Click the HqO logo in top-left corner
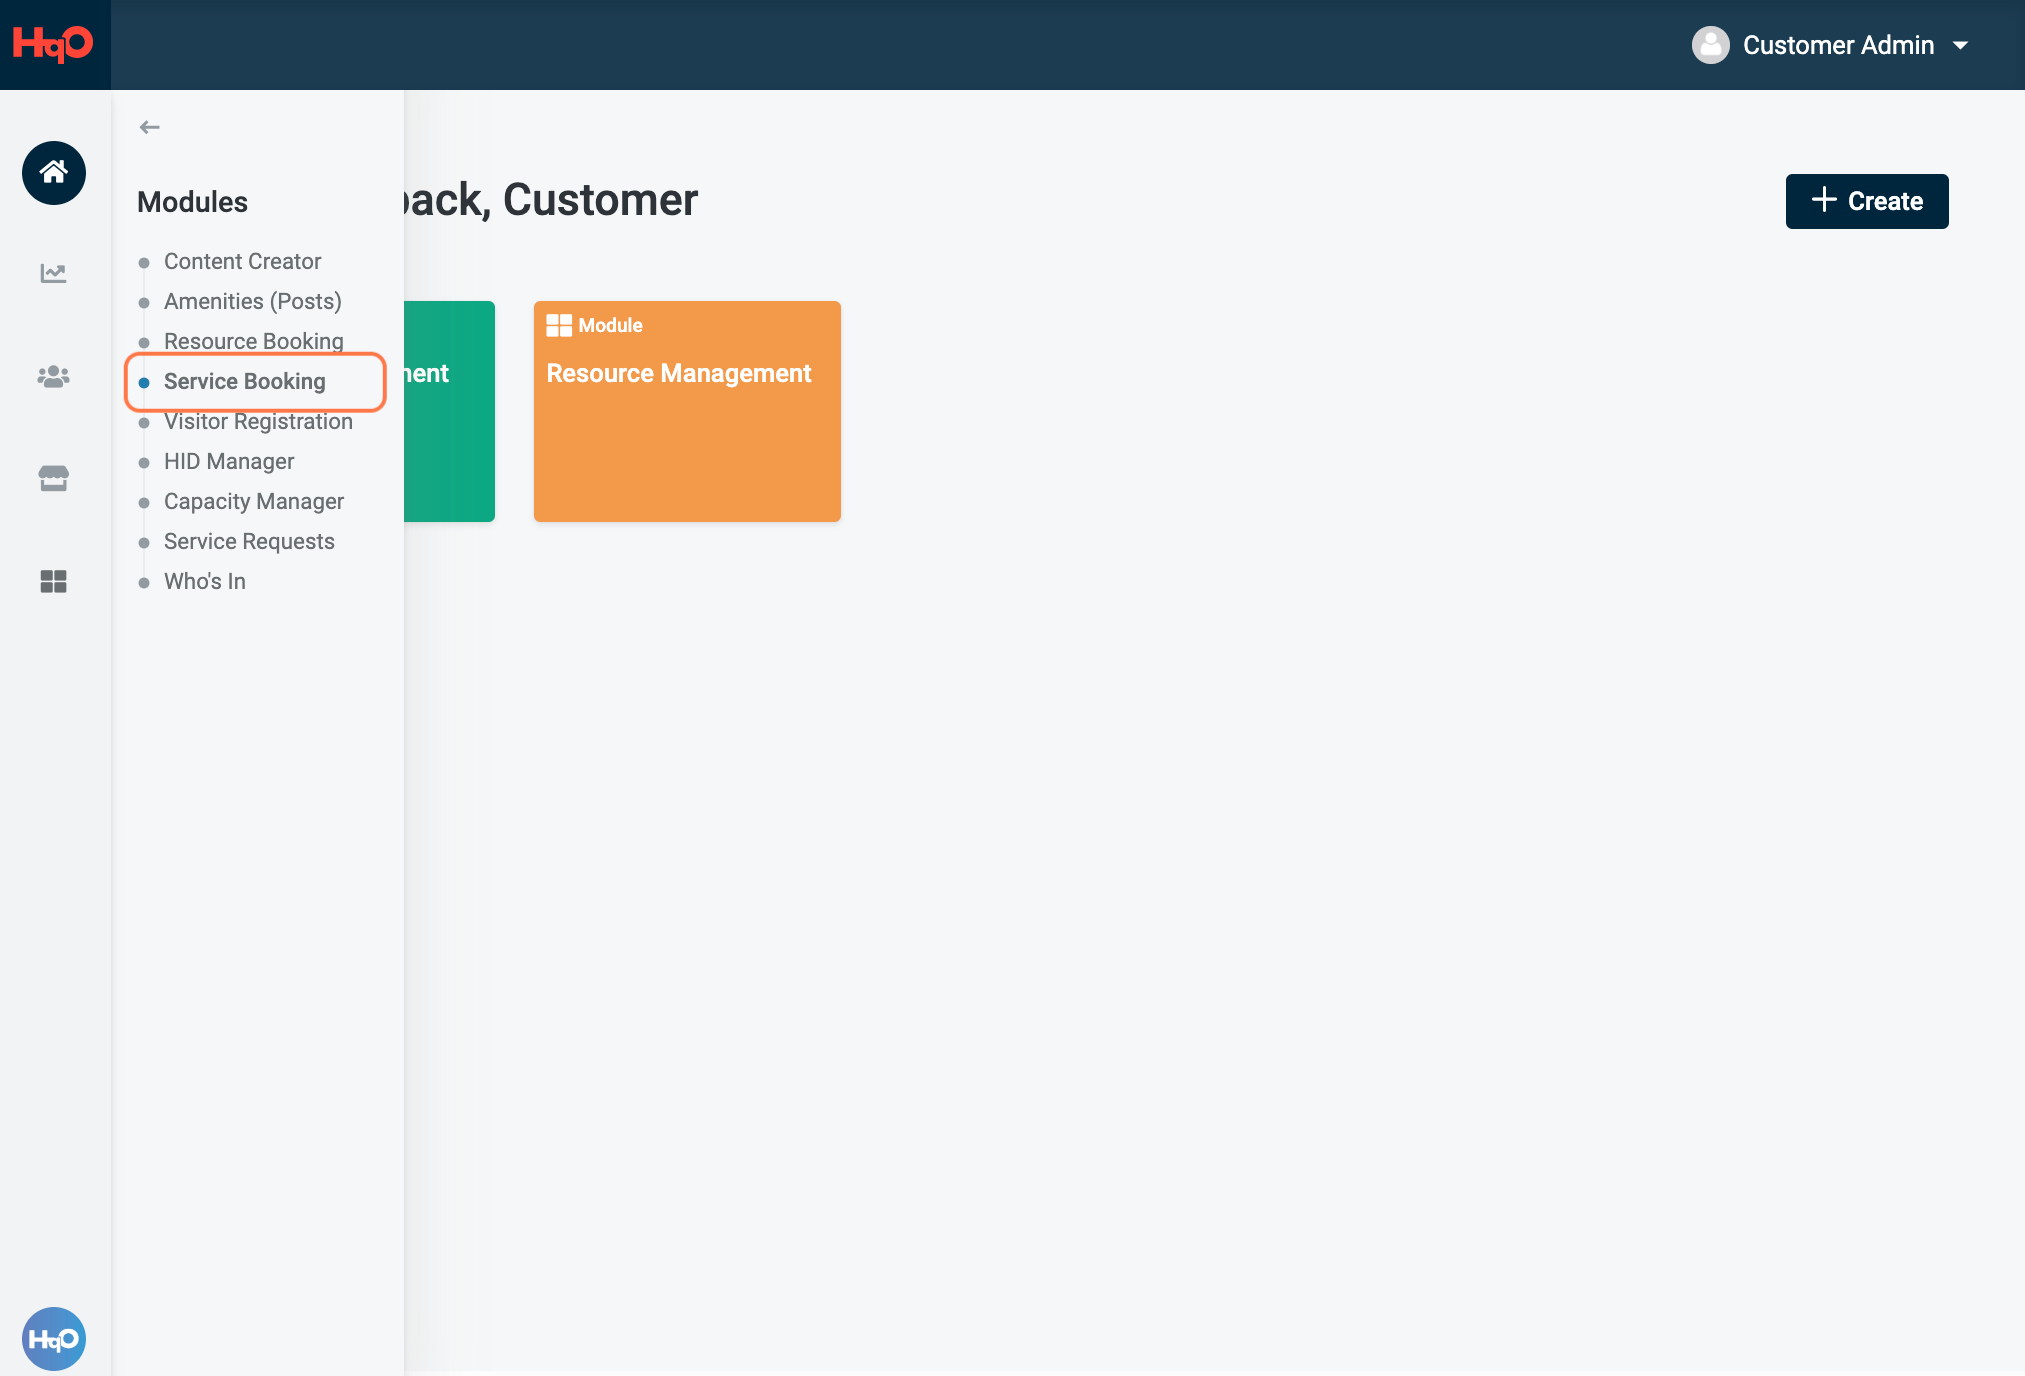2025x1376 pixels. [x=54, y=45]
